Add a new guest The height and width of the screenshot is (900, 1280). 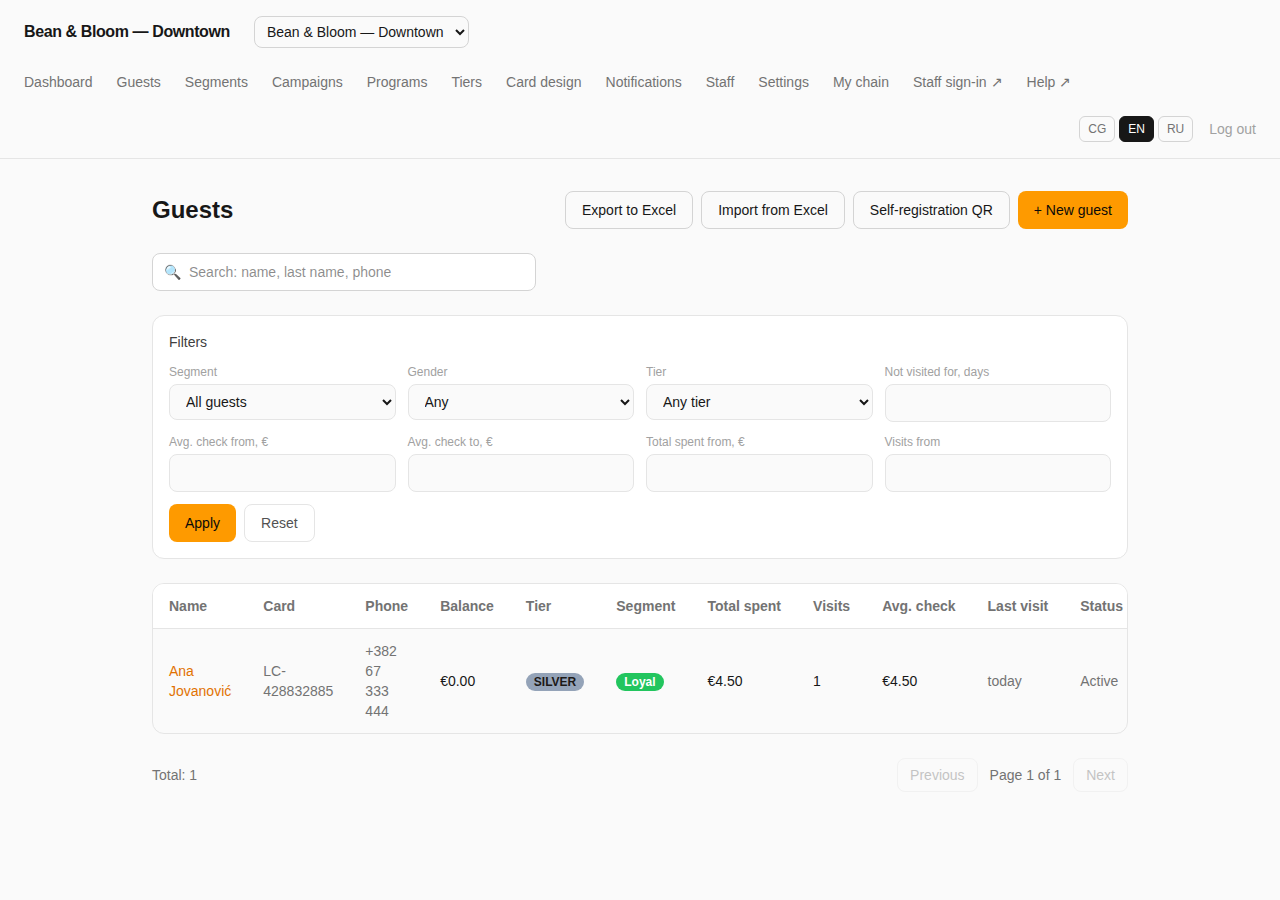pyautogui.click(x=1073, y=210)
